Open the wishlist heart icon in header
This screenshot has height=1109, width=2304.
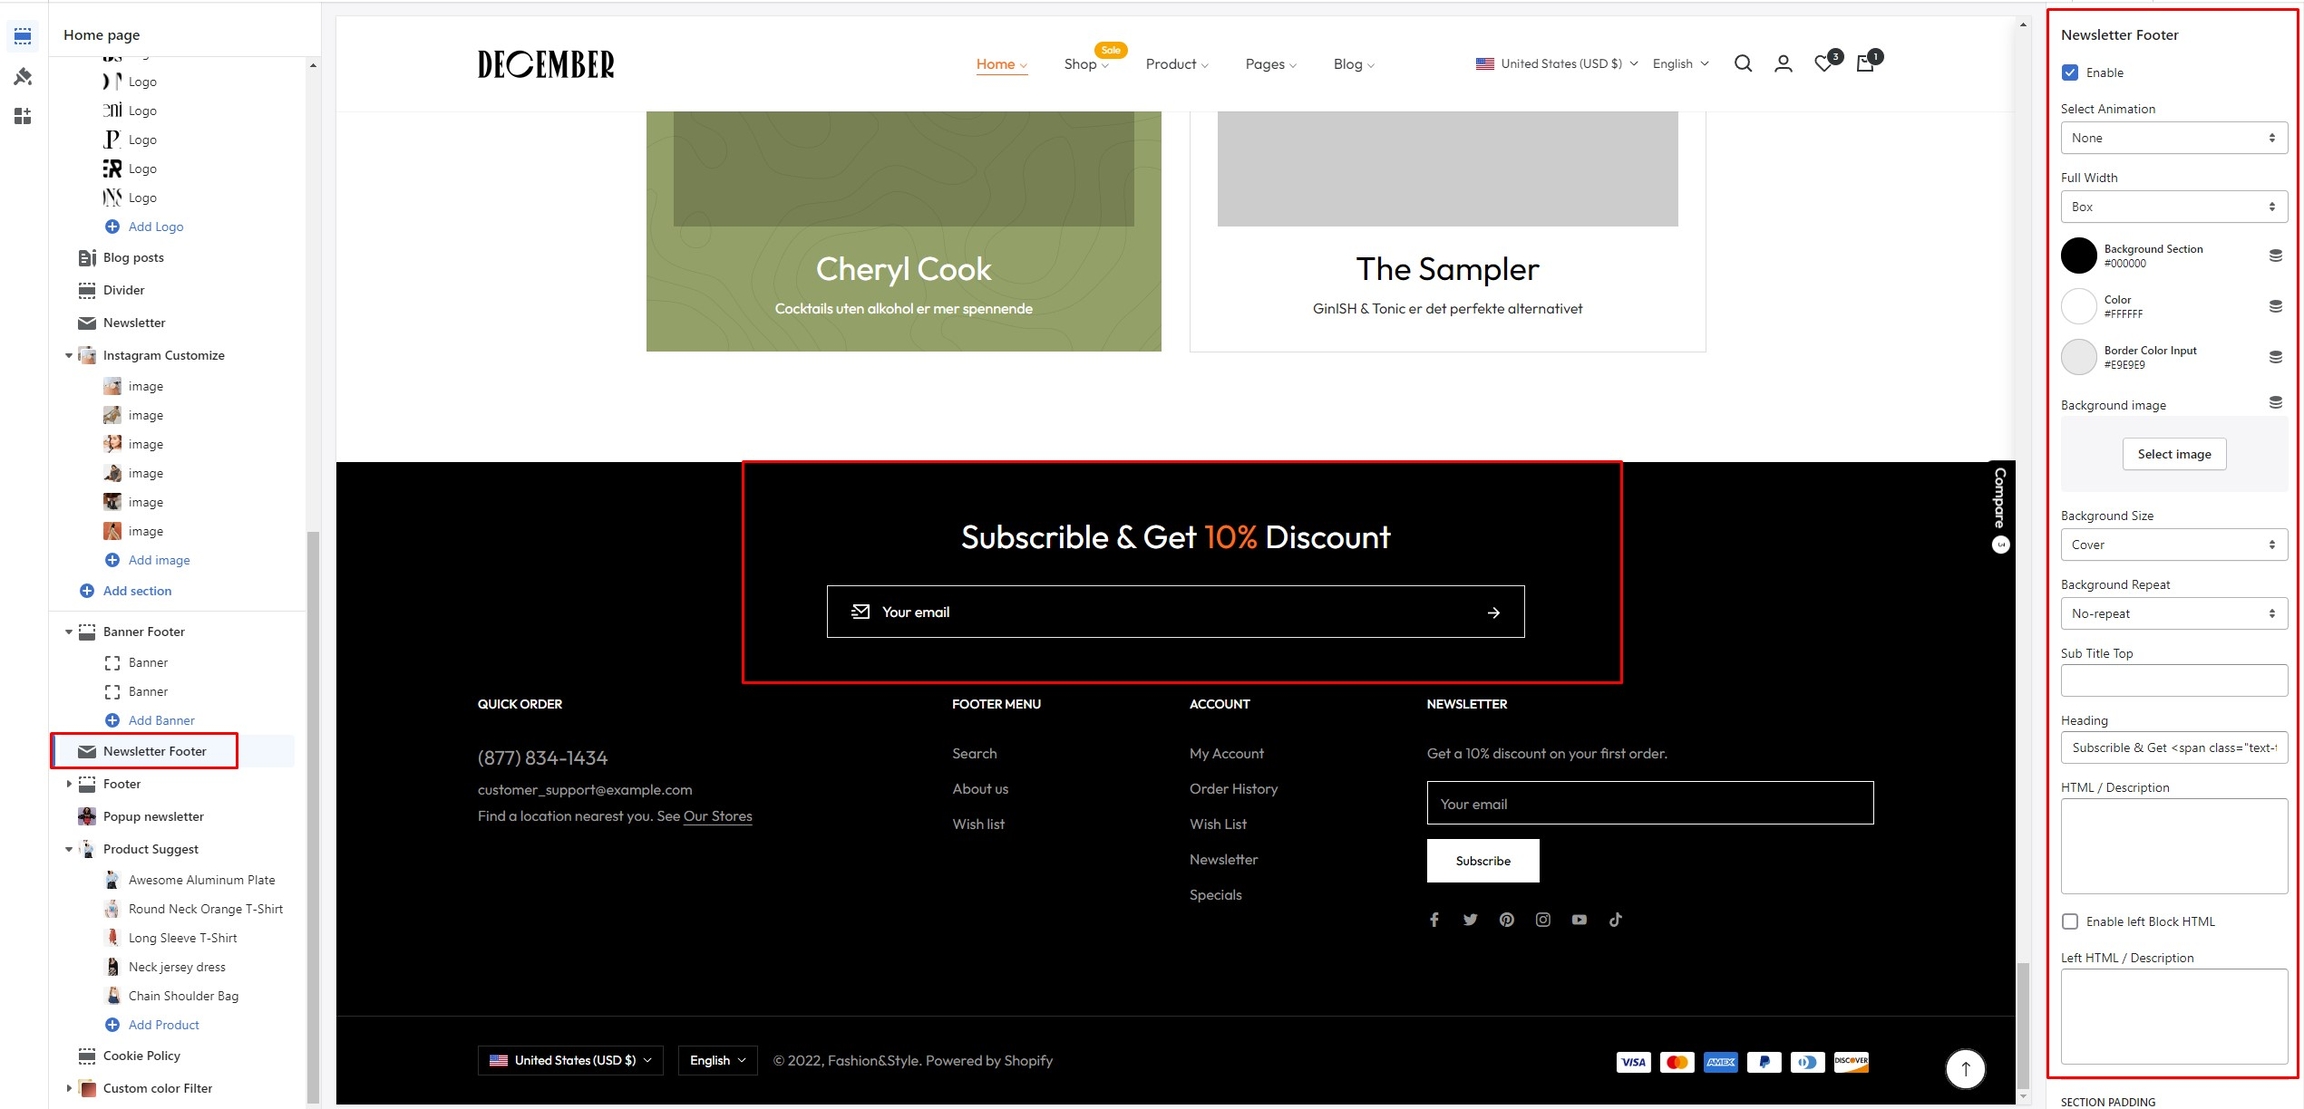(1824, 64)
